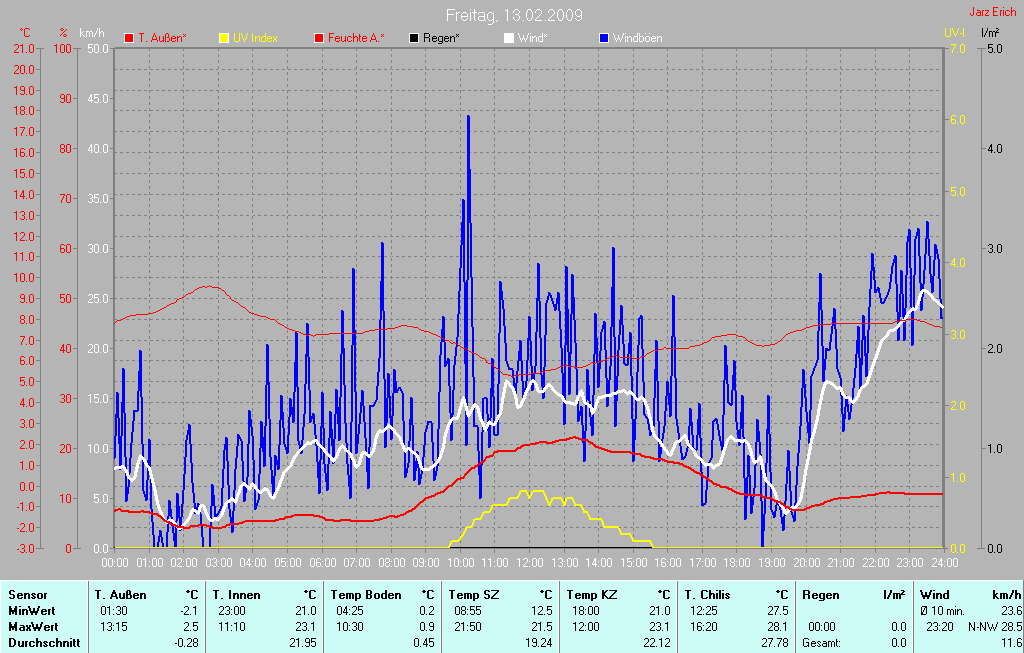Click the T. Chilis column header
Screen dimensions: 1024x653
pyautogui.click(x=707, y=595)
